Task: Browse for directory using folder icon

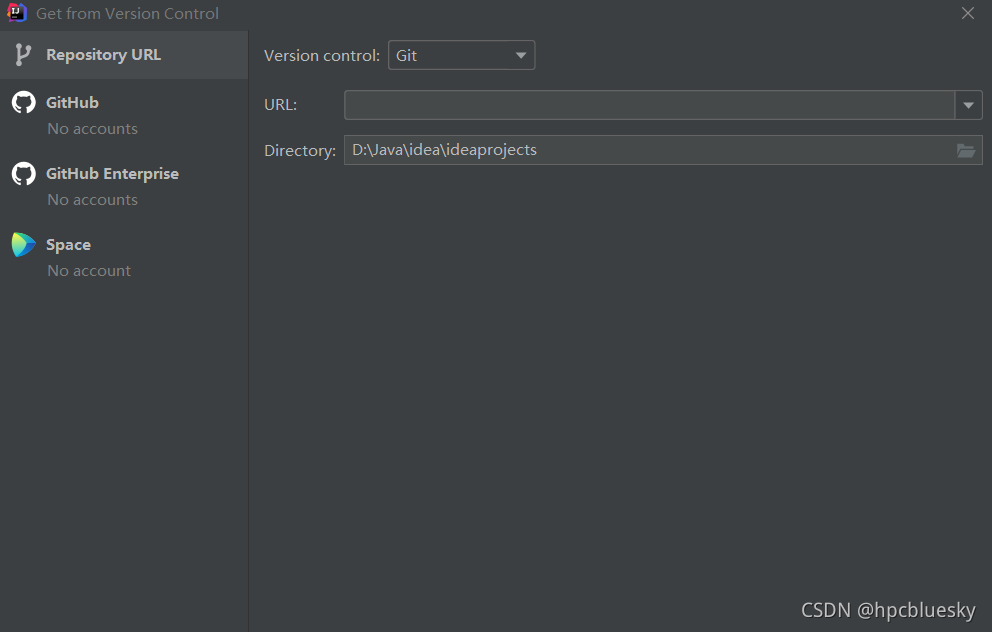Action: tap(965, 151)
